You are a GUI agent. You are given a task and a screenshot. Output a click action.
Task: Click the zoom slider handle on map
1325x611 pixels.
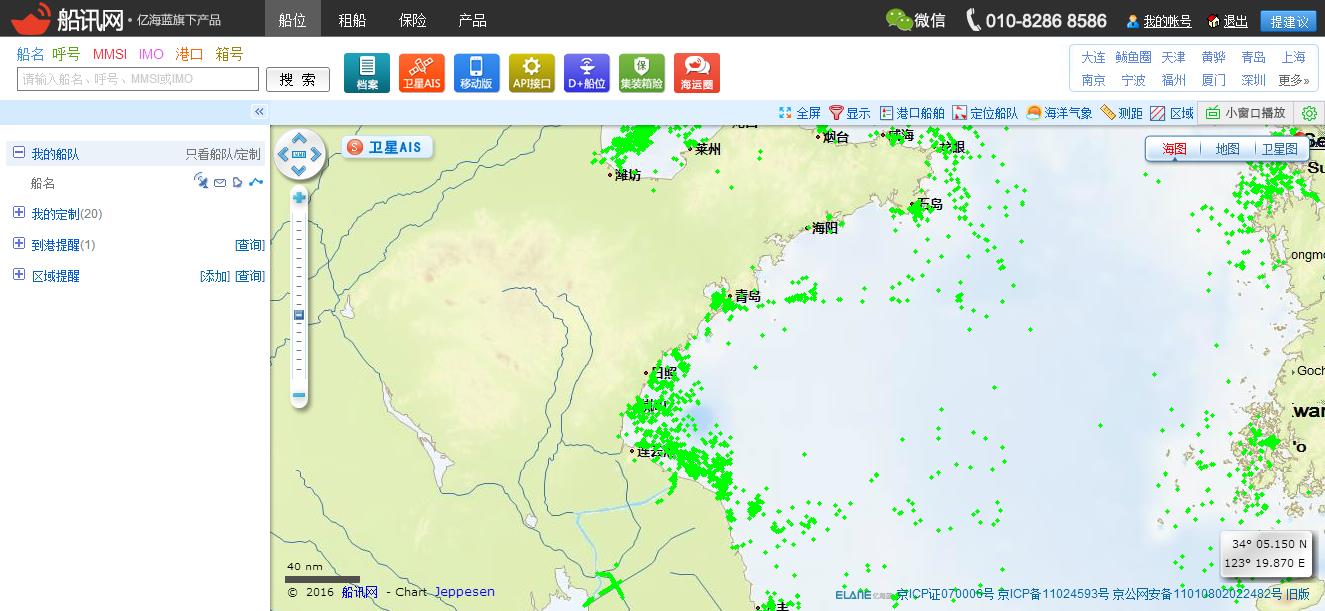tap(298, 315)
